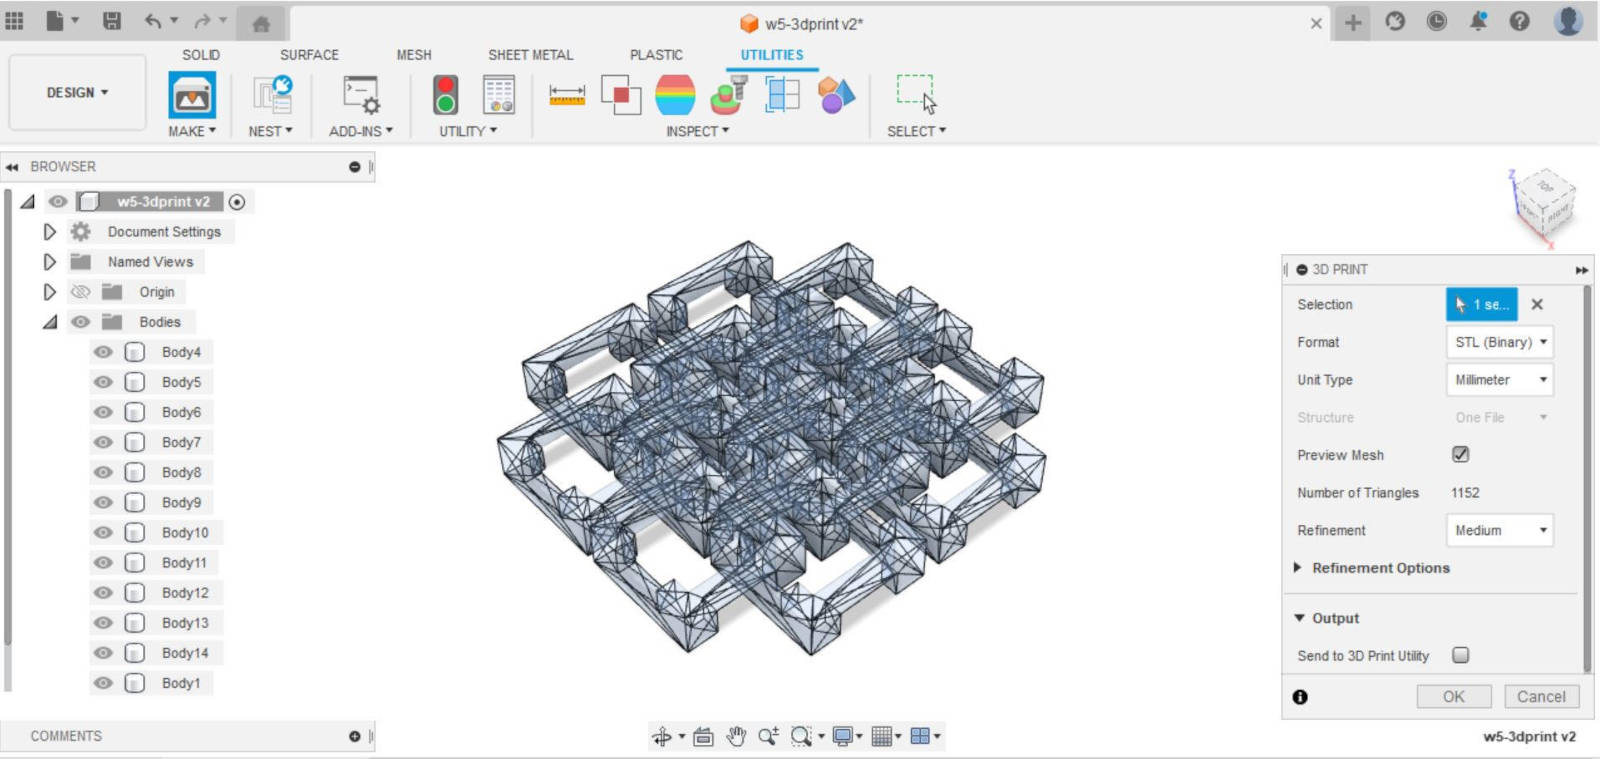Click the Zebra analysis striped sphere icon
This screenshot has width=1600, height=759.
pyautogui.click(x=675, y=95)
